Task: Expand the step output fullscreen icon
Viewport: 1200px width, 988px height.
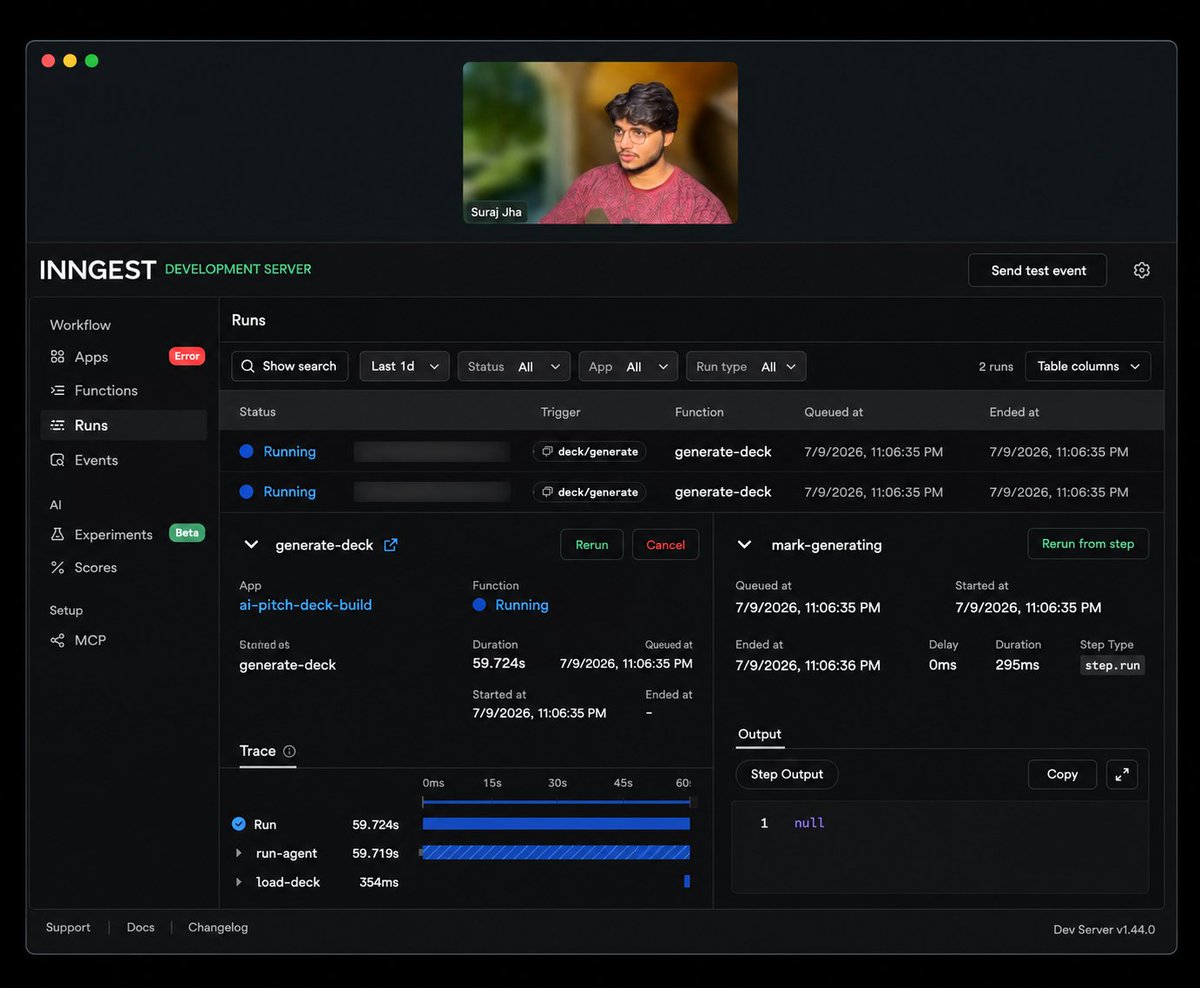Action: tap(1122, 774)
